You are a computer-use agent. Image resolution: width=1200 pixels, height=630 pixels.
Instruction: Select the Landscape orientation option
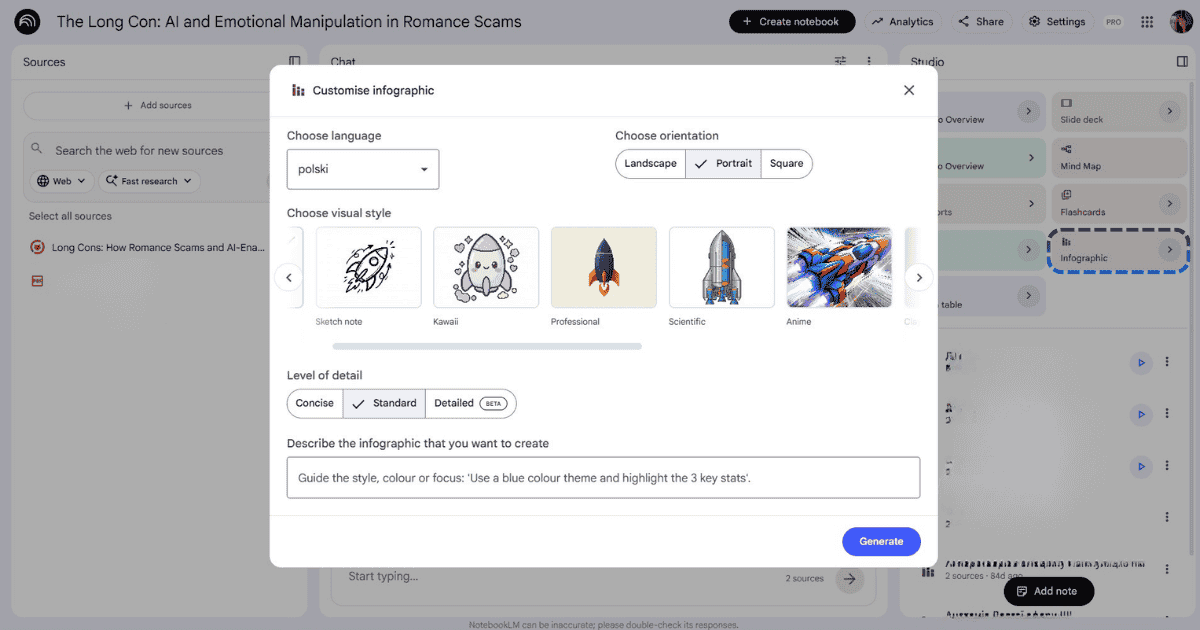pos(651,163)
